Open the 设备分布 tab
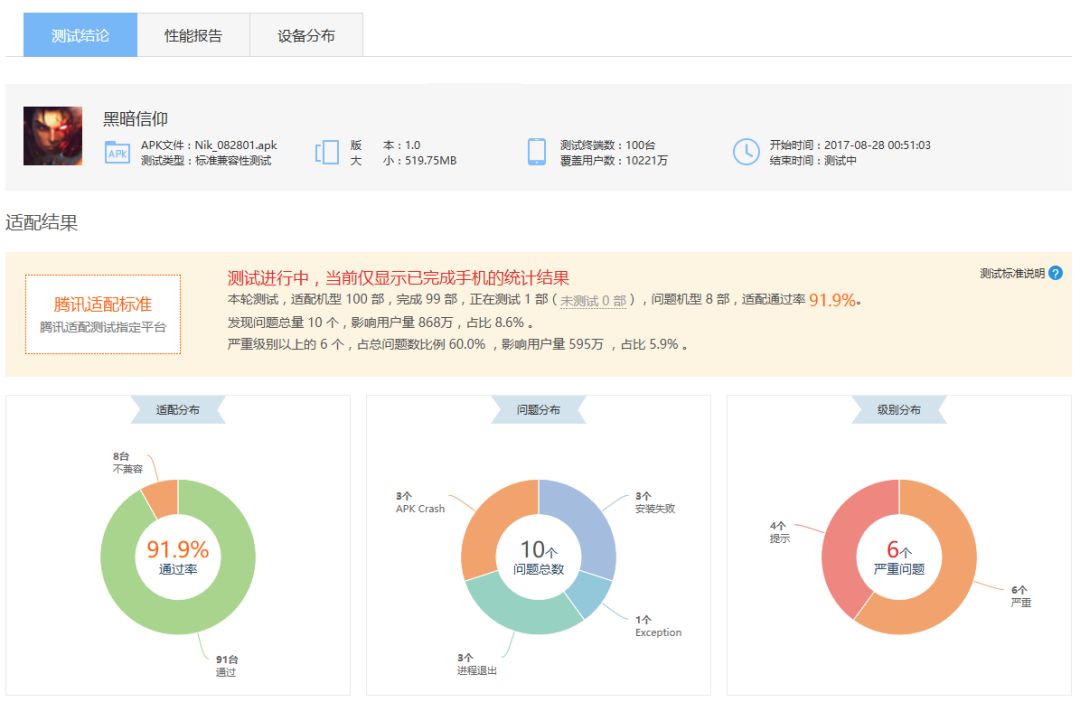This screenshot has width=1080, height=702. [306, 36]
